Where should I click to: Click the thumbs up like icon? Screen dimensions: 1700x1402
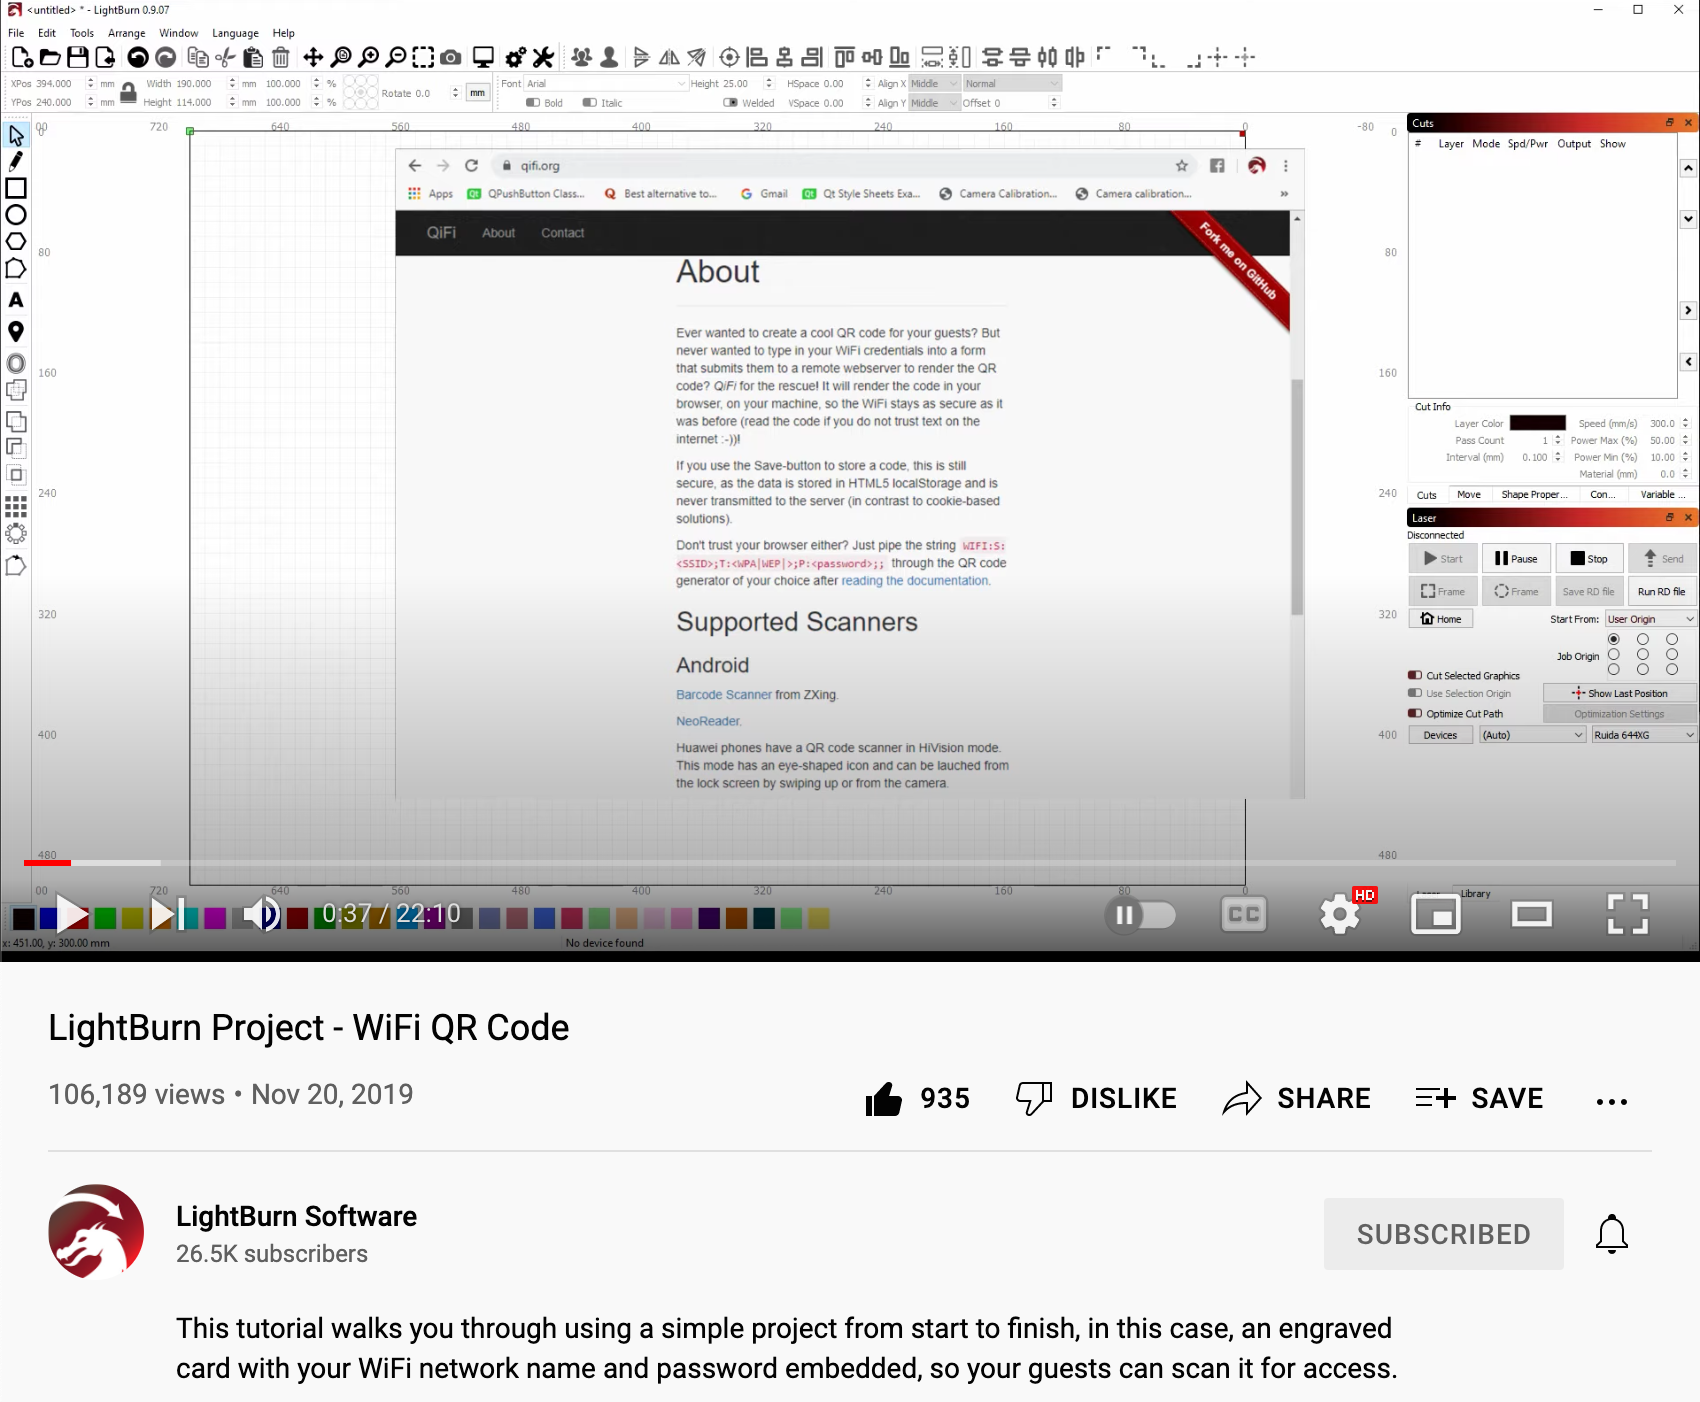(x=884, y=1099)
